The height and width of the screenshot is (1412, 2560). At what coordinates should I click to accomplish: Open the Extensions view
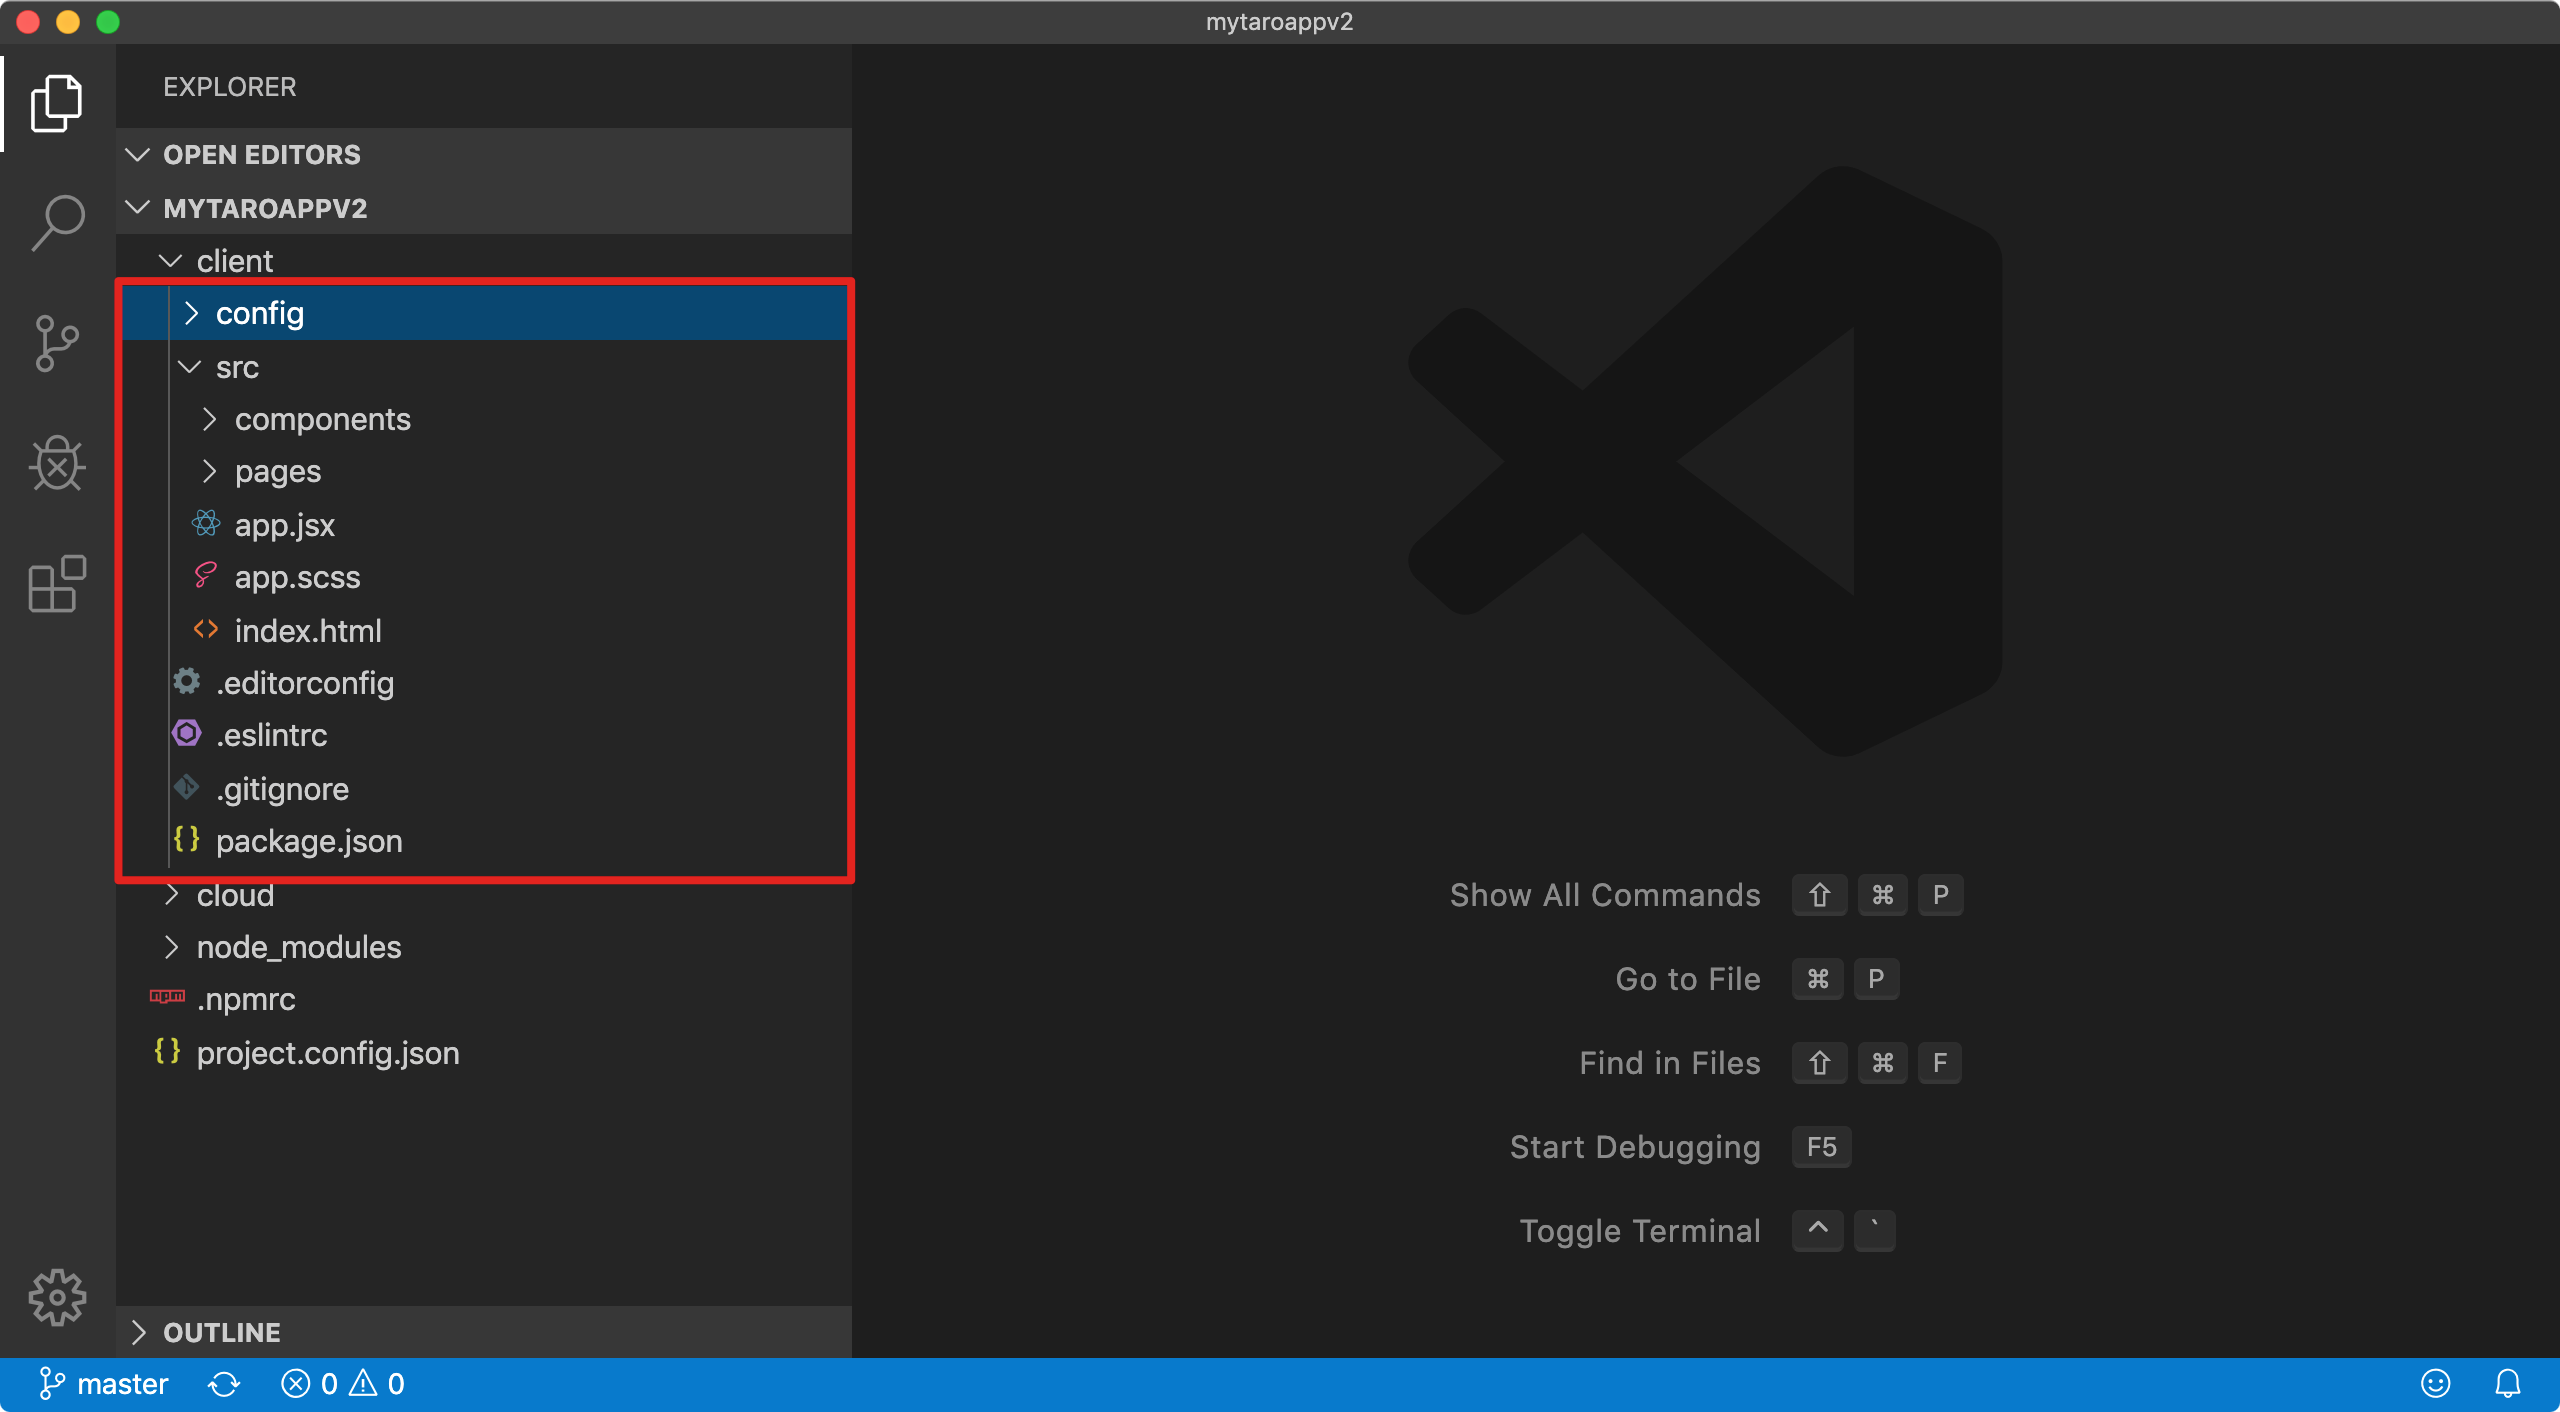(x=57, y=584)
